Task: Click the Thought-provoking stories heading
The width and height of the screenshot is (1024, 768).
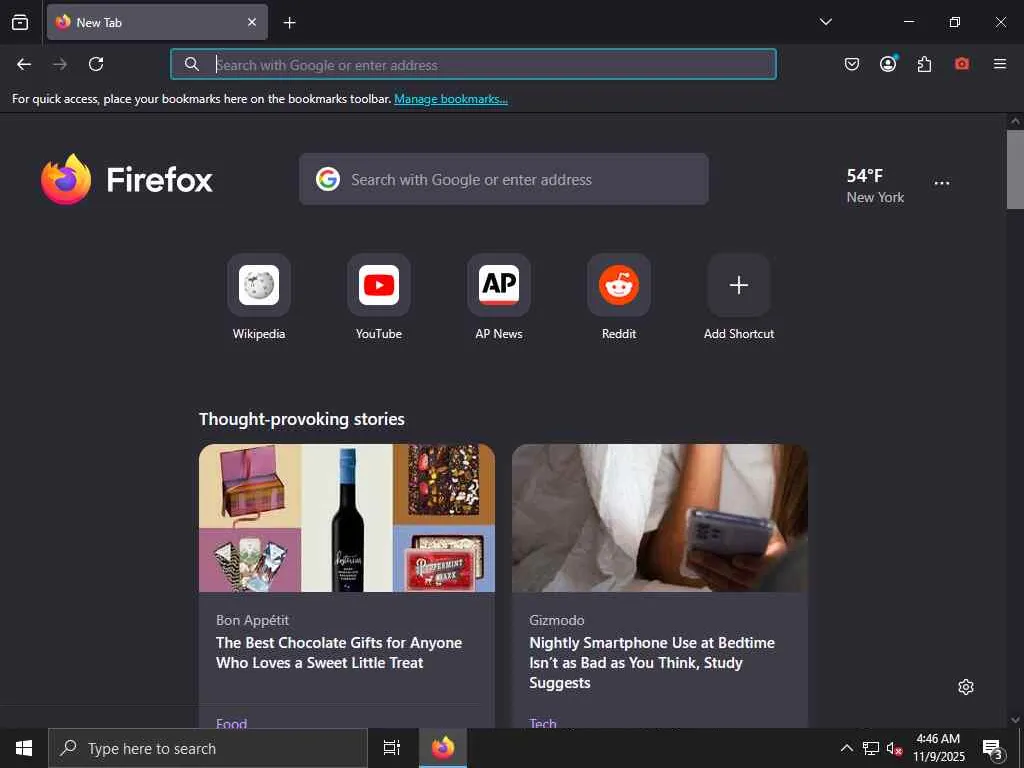Action: [302, 419]
